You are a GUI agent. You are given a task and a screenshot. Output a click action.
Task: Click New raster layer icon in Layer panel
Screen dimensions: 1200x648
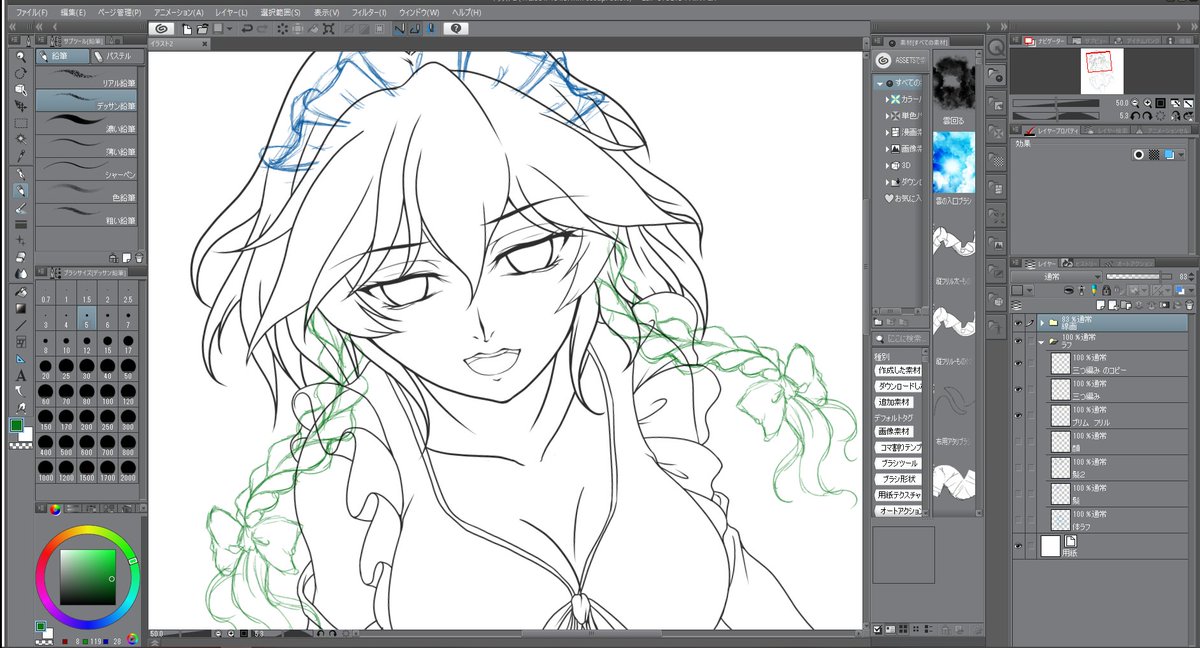[1099, 304]
